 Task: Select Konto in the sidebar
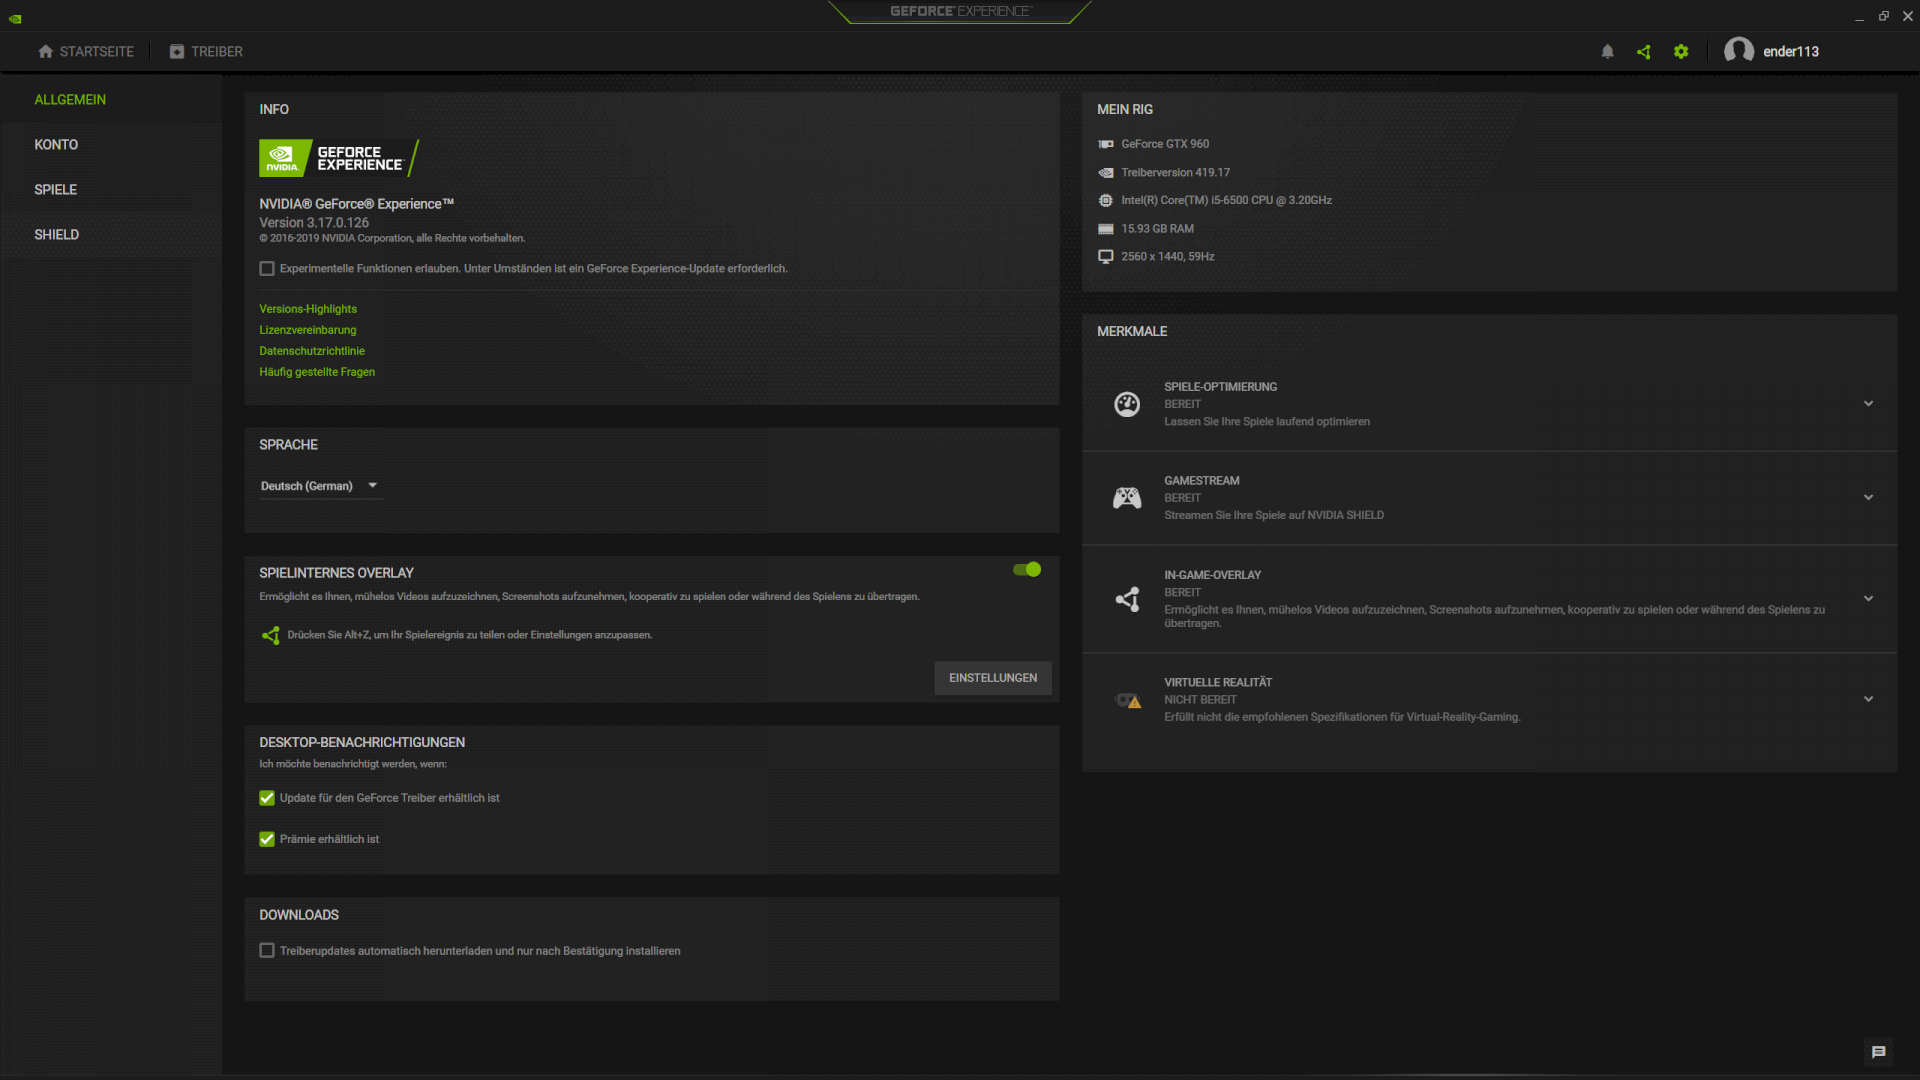pos(111,145)
